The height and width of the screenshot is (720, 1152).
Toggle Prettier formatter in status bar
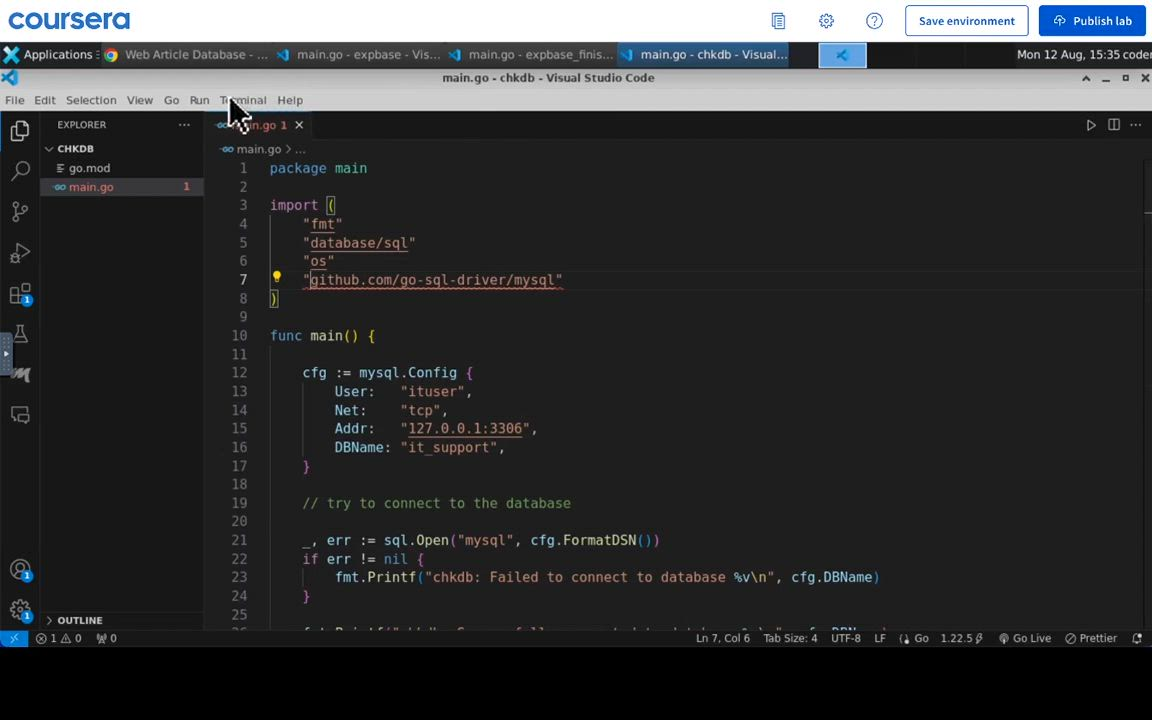[1091, 638]
